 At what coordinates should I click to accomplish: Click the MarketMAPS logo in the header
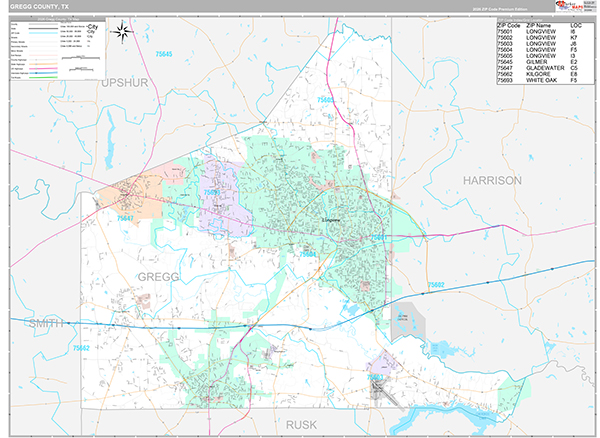(573, 5)
